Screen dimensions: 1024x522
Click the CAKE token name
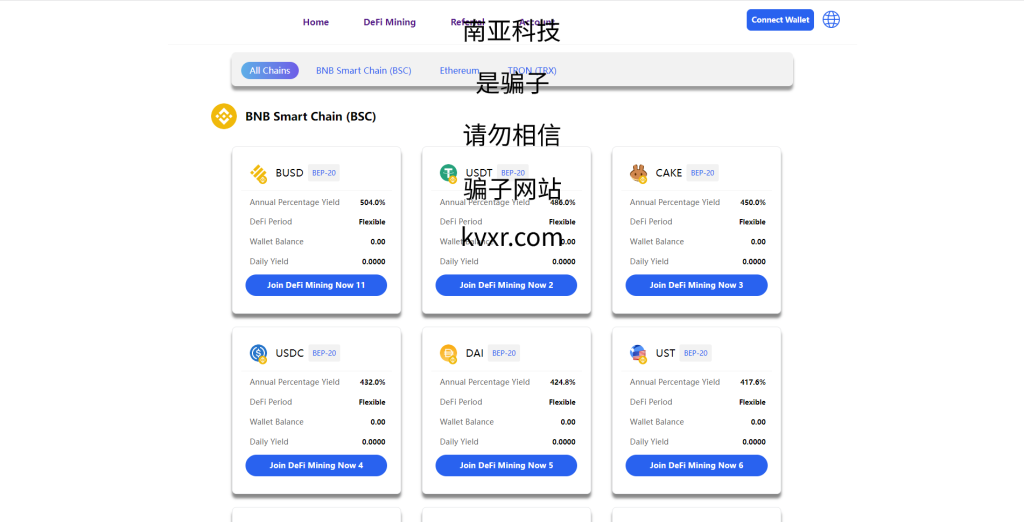click(x=669, y=173)
